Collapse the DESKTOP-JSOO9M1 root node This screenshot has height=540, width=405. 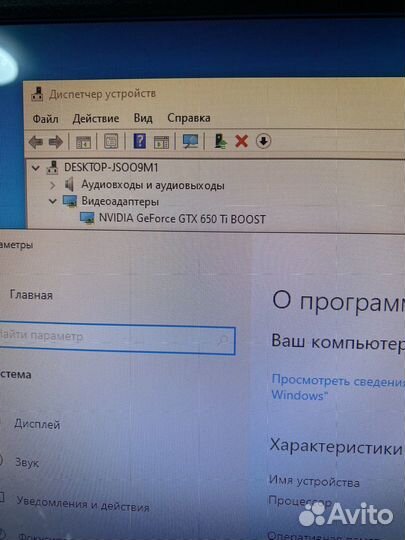[x=35, y=168]
